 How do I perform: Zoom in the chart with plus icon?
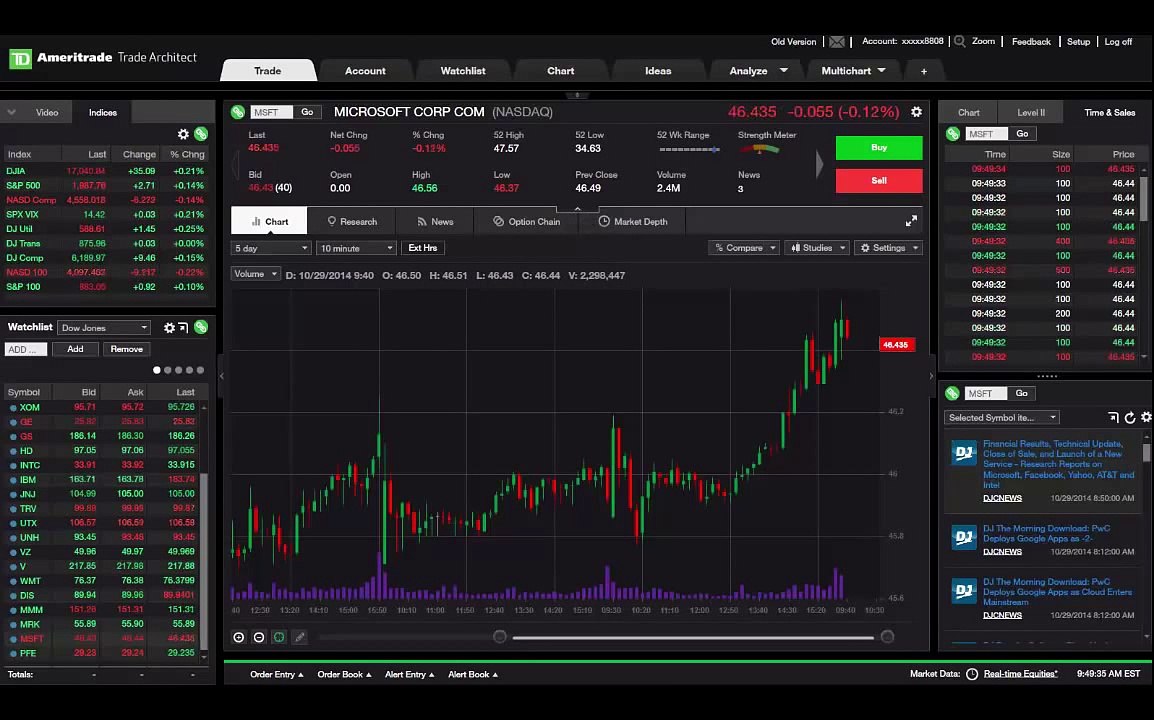pos(238,638)
